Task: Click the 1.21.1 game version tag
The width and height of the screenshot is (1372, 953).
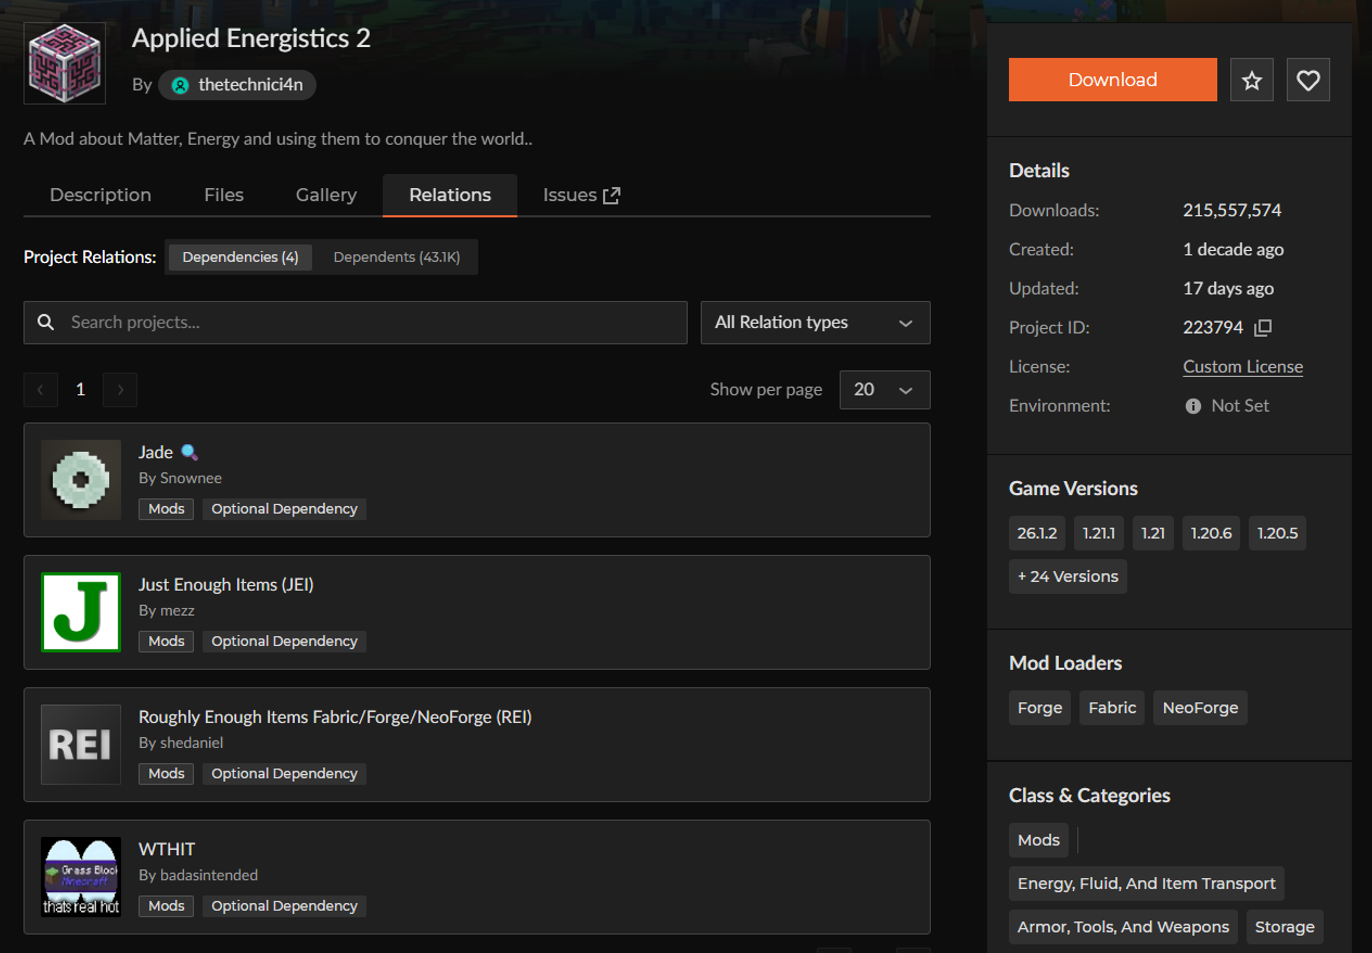Action: pyautogui.click(x=1099, y=533)
